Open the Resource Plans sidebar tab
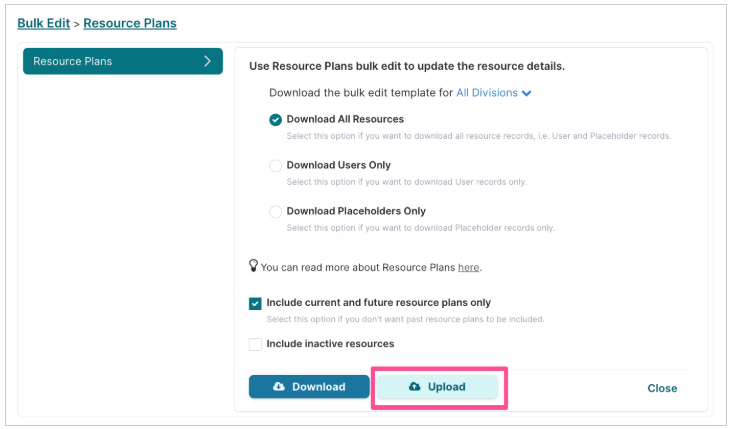Image resolution: width=731 pixels, height=429 pixels. [123, 61]
